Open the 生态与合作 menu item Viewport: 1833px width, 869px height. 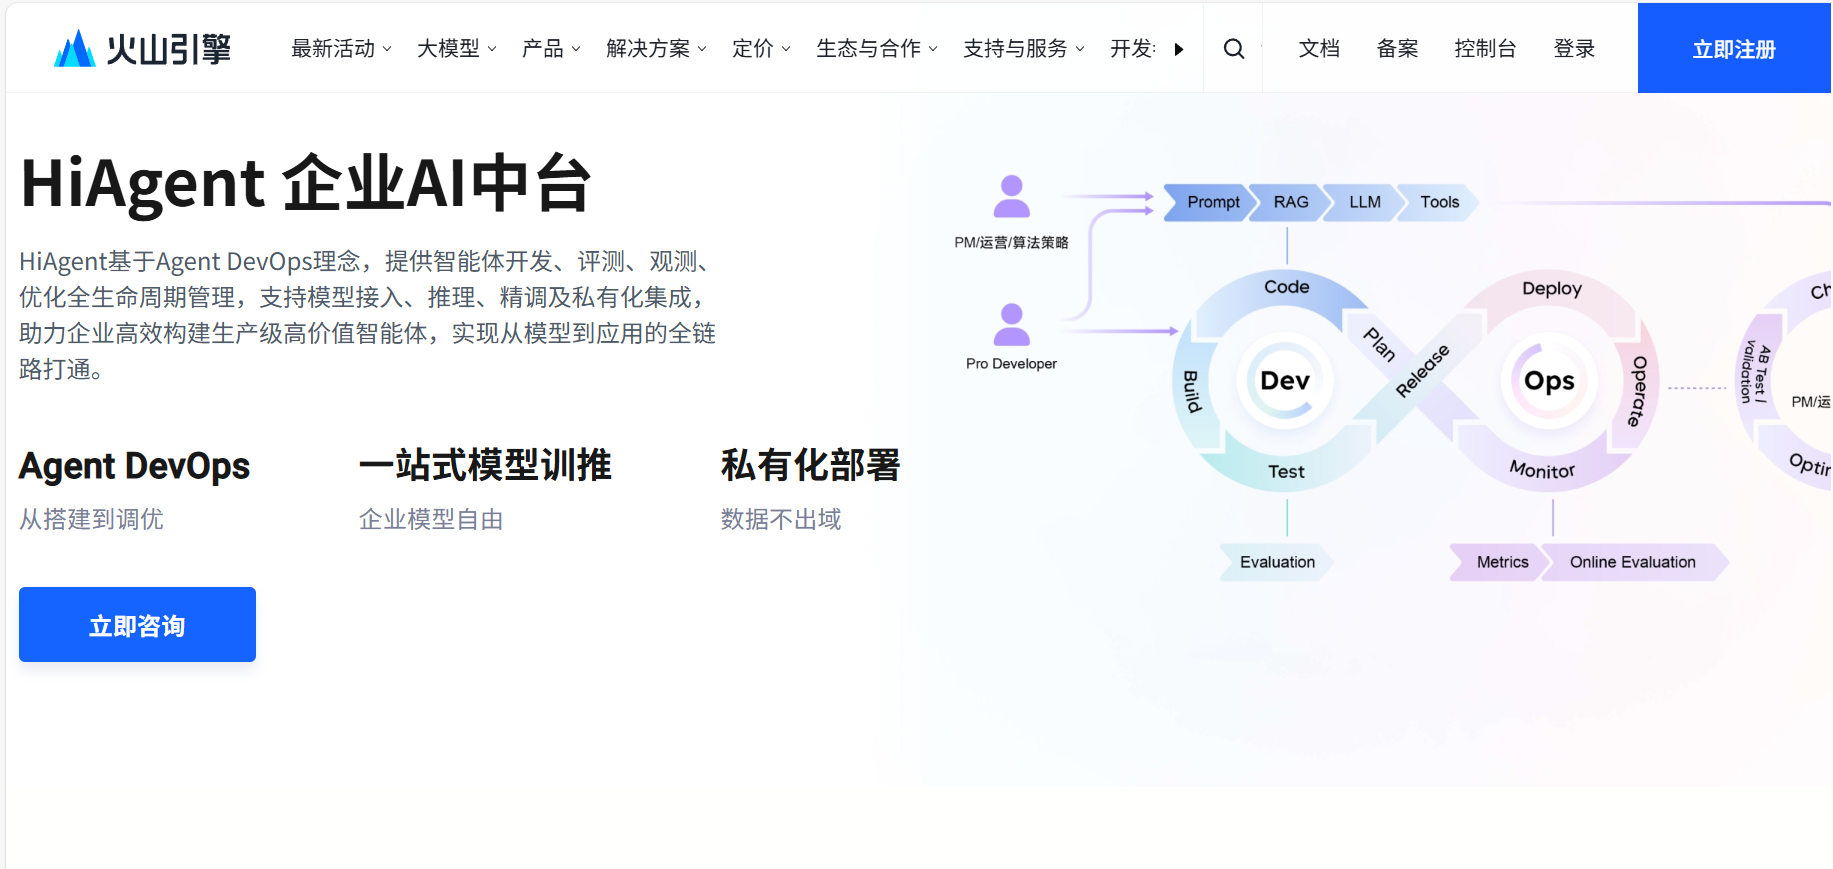876,49
